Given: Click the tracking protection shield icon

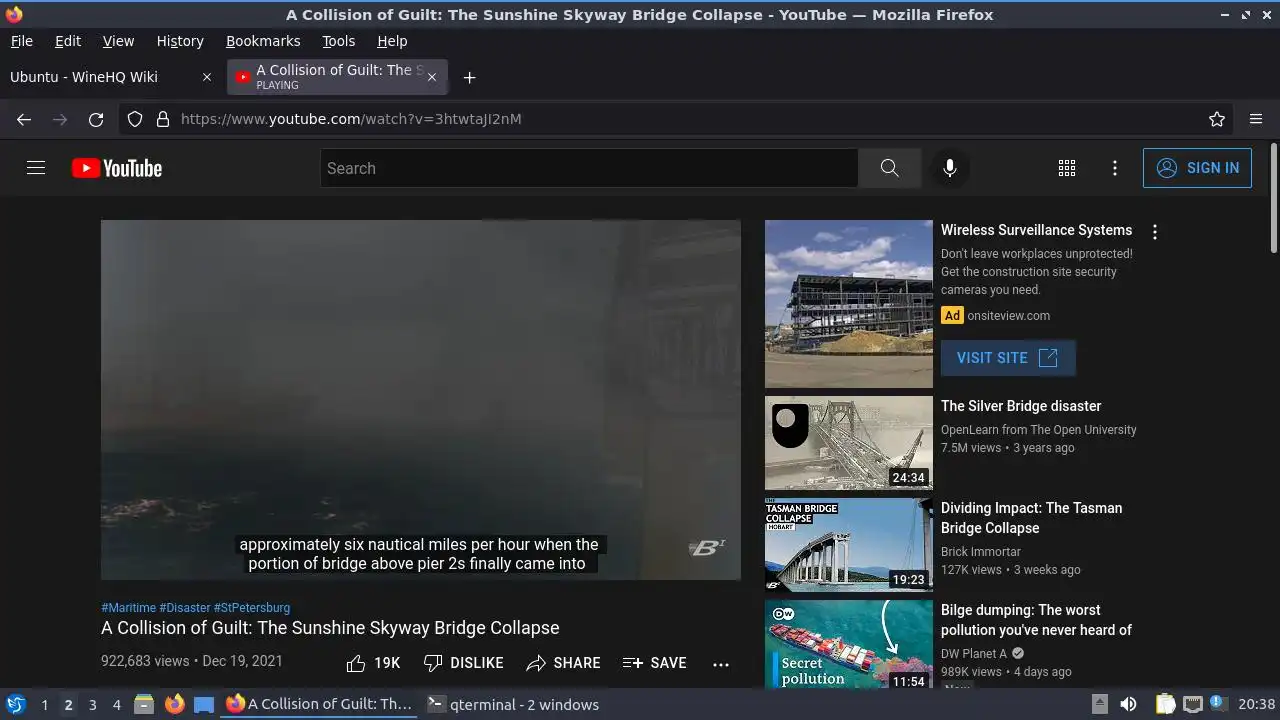Looking at the screenshot, I should point(135,119).
